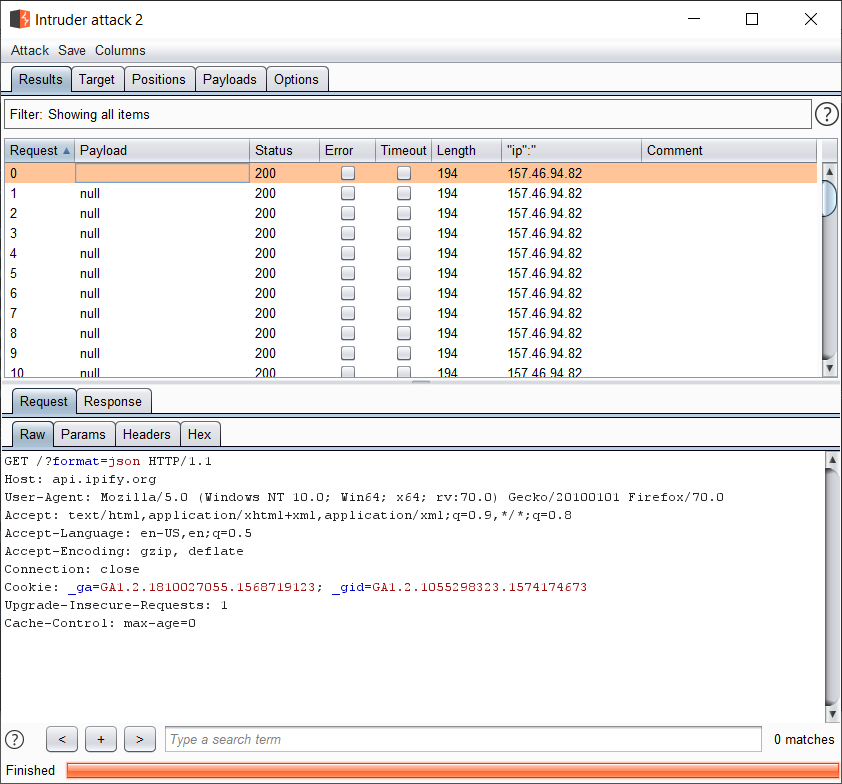The image size is (842, 784).
Task: Toggle Error checkbox for request 0
Action: (348, 173)
